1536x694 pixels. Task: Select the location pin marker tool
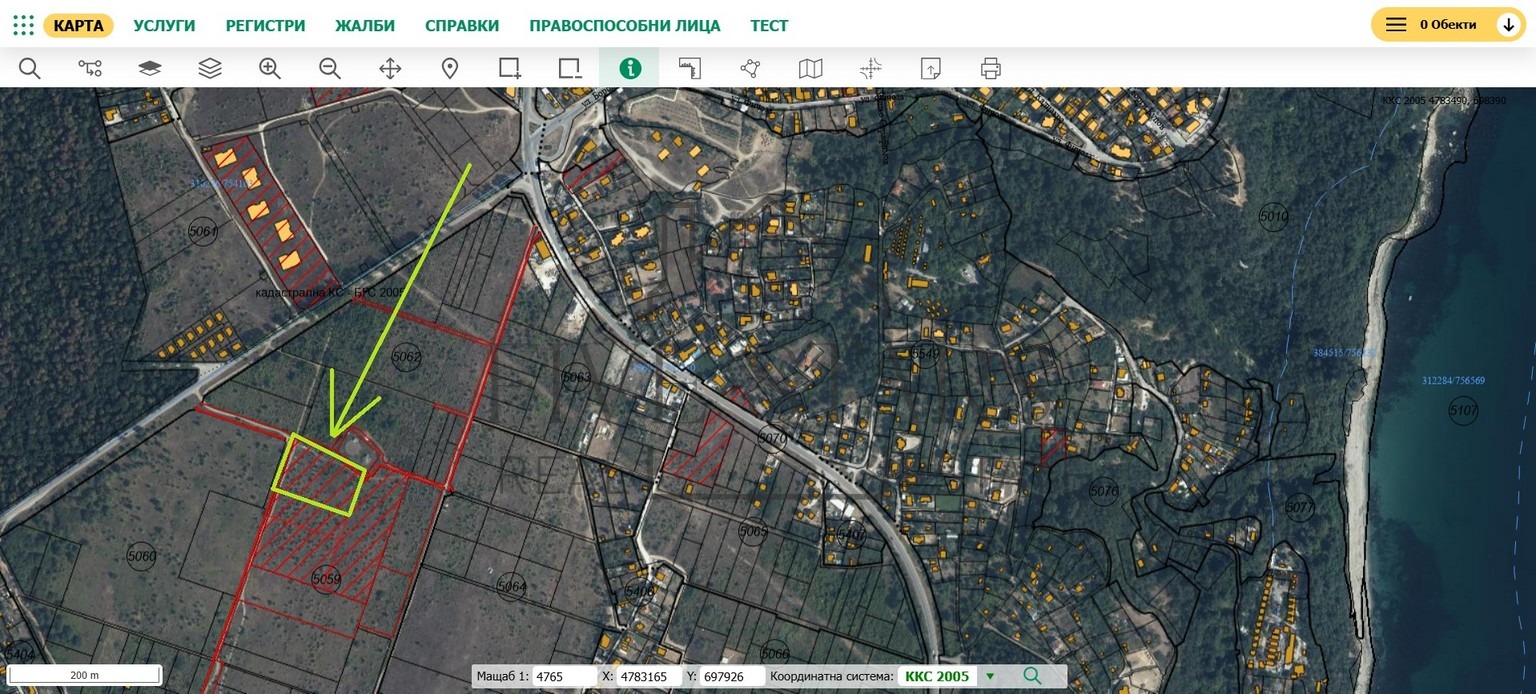click(450, 68)
